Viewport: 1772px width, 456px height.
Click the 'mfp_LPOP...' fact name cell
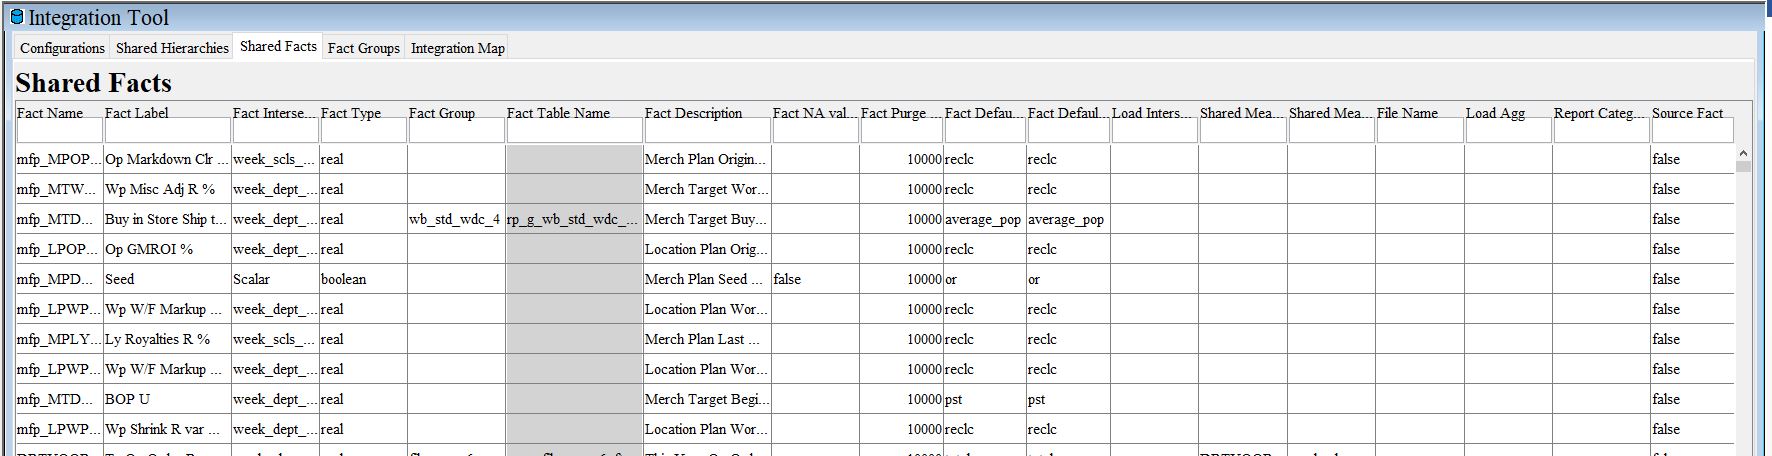pyautogui.click(x=59, y=249)
